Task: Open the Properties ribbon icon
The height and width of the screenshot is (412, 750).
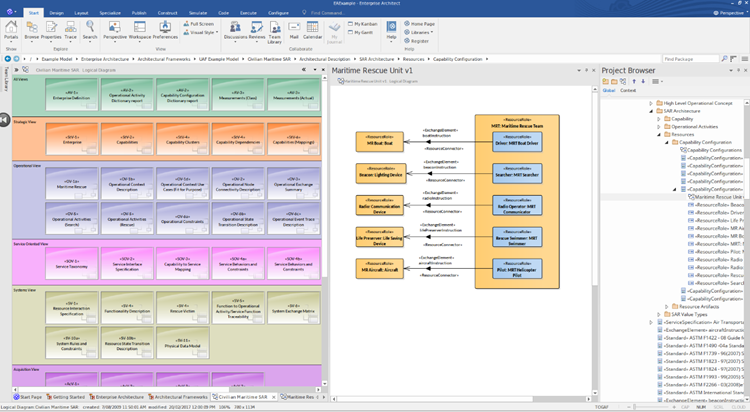Action: [51, 30]
